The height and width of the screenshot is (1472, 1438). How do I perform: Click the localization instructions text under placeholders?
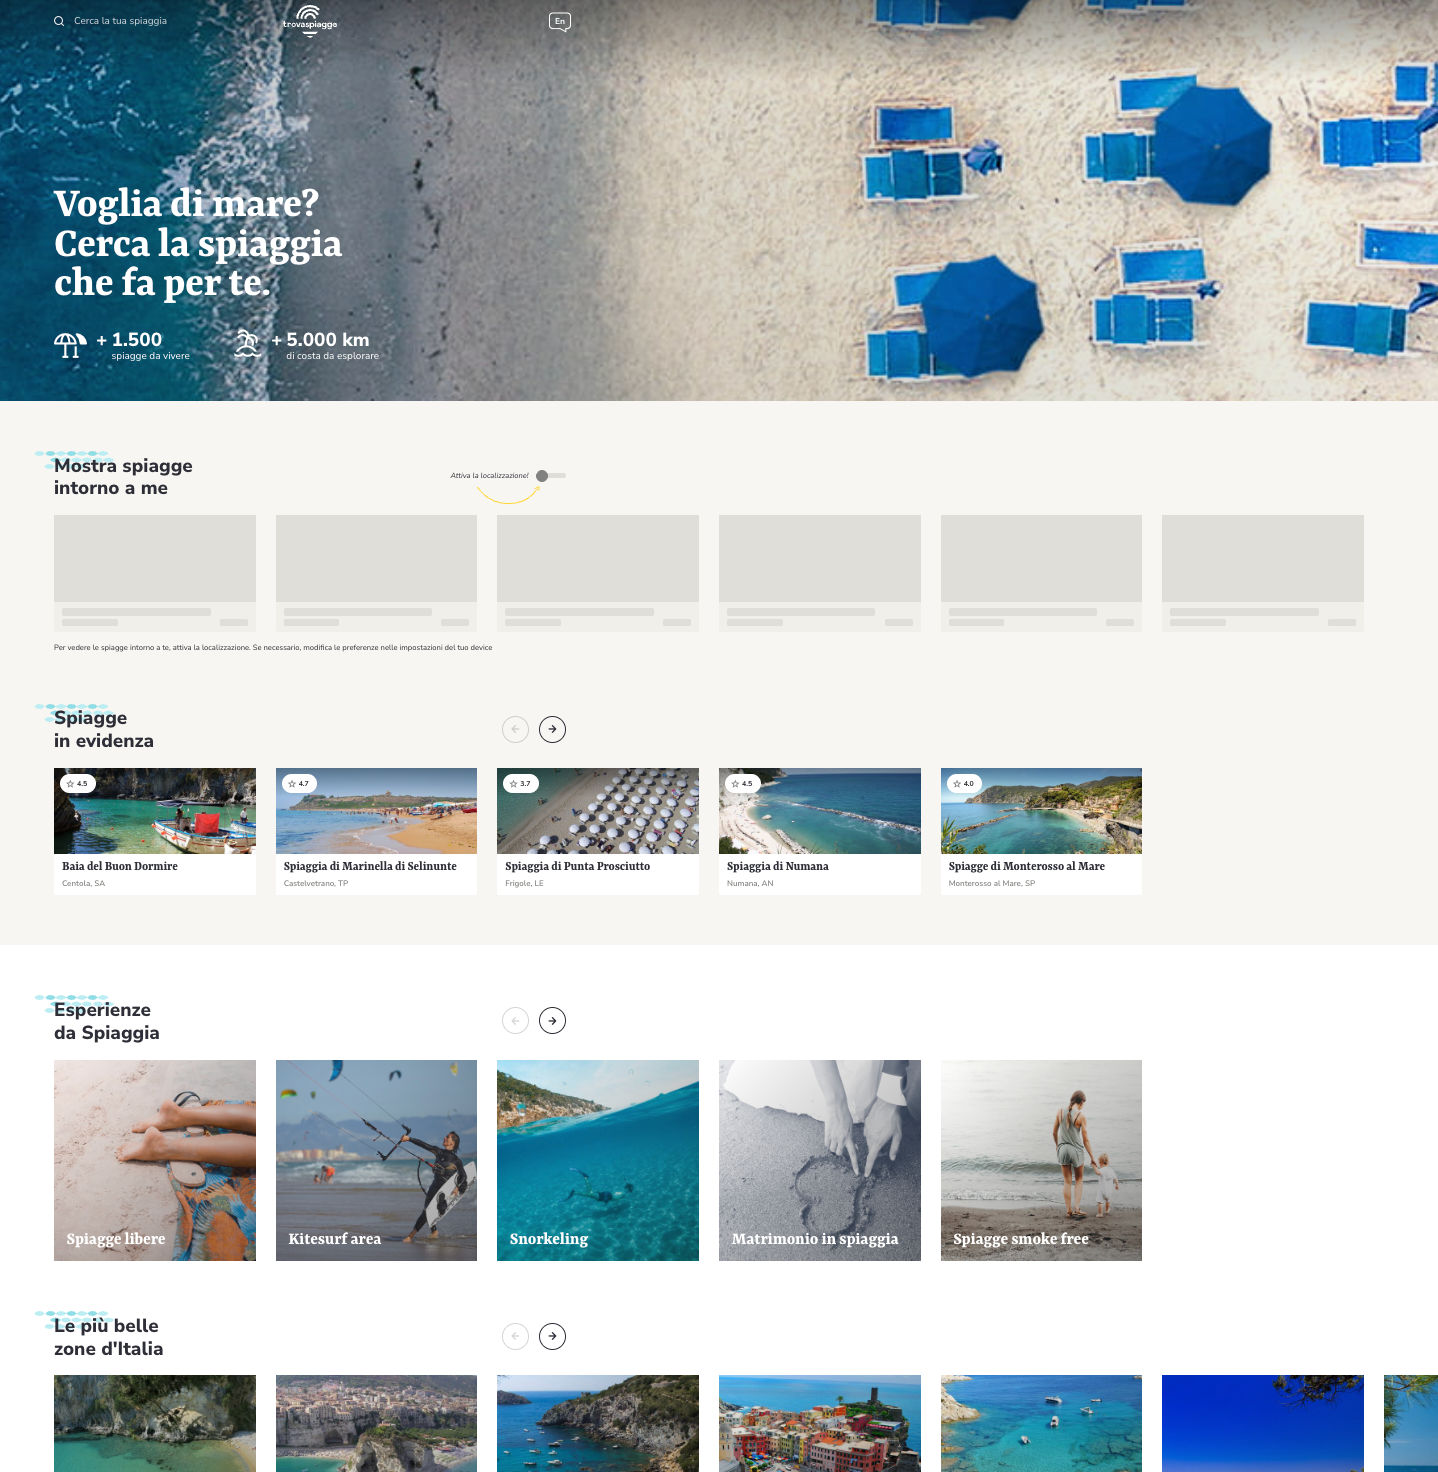pyautogui.click(x=273, y=648)
